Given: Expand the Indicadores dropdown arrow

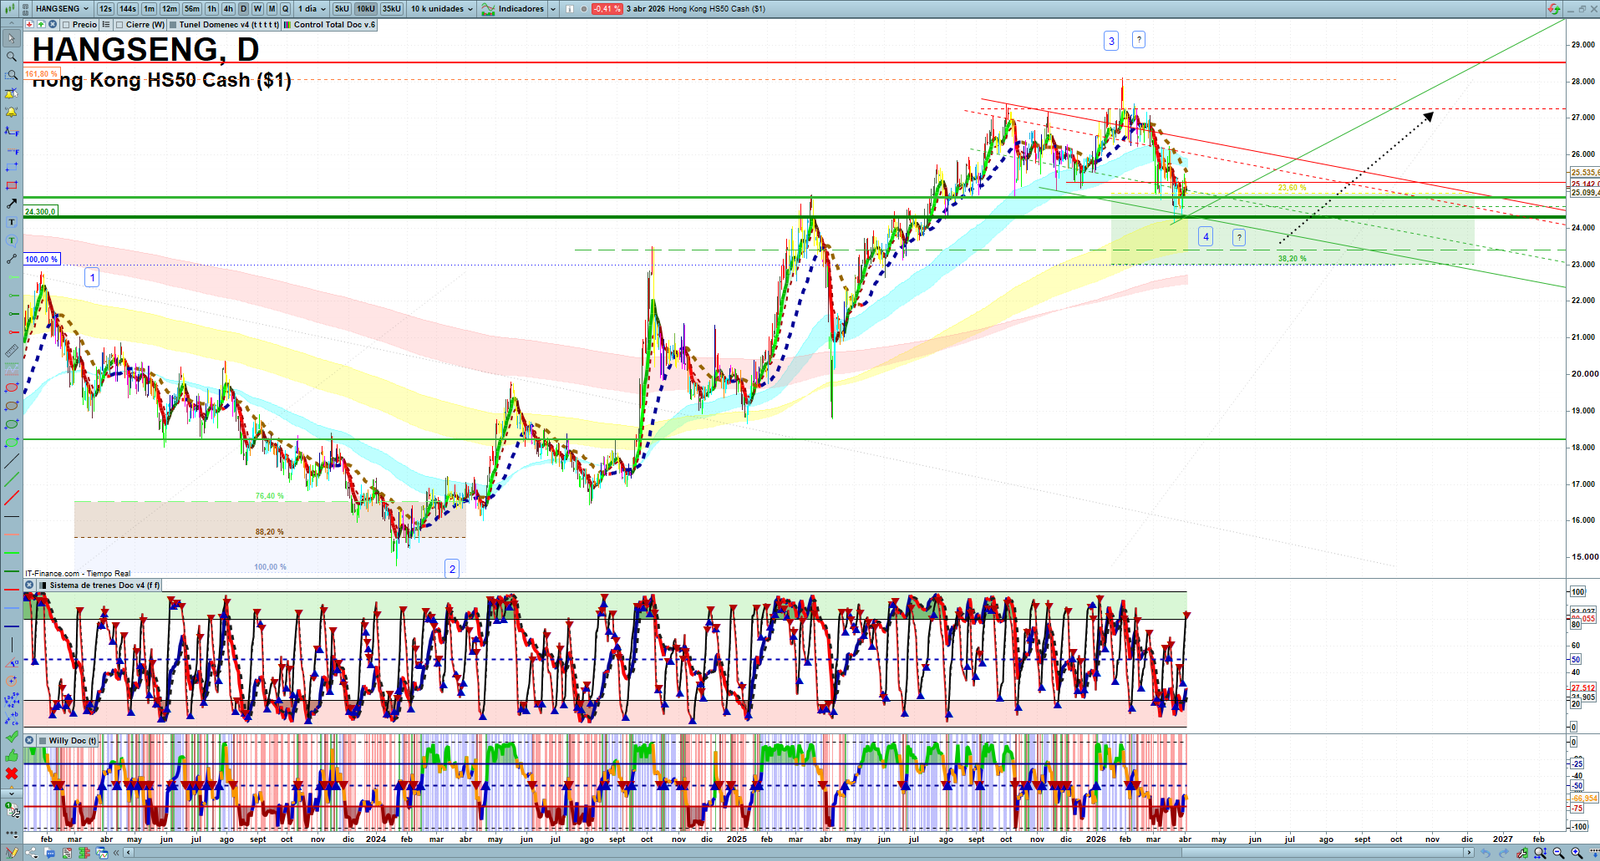Looking at the screenshot, I should tap(552, 9).
